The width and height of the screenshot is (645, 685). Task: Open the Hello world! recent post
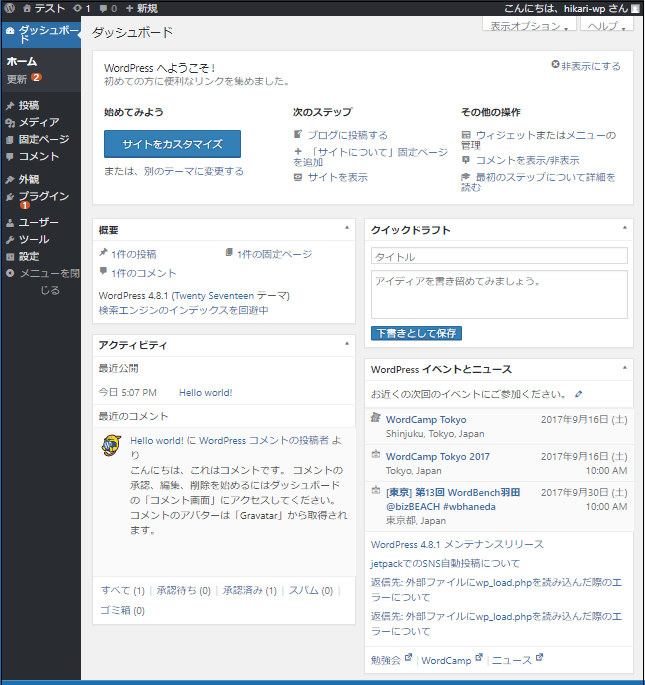click(205, 393)
